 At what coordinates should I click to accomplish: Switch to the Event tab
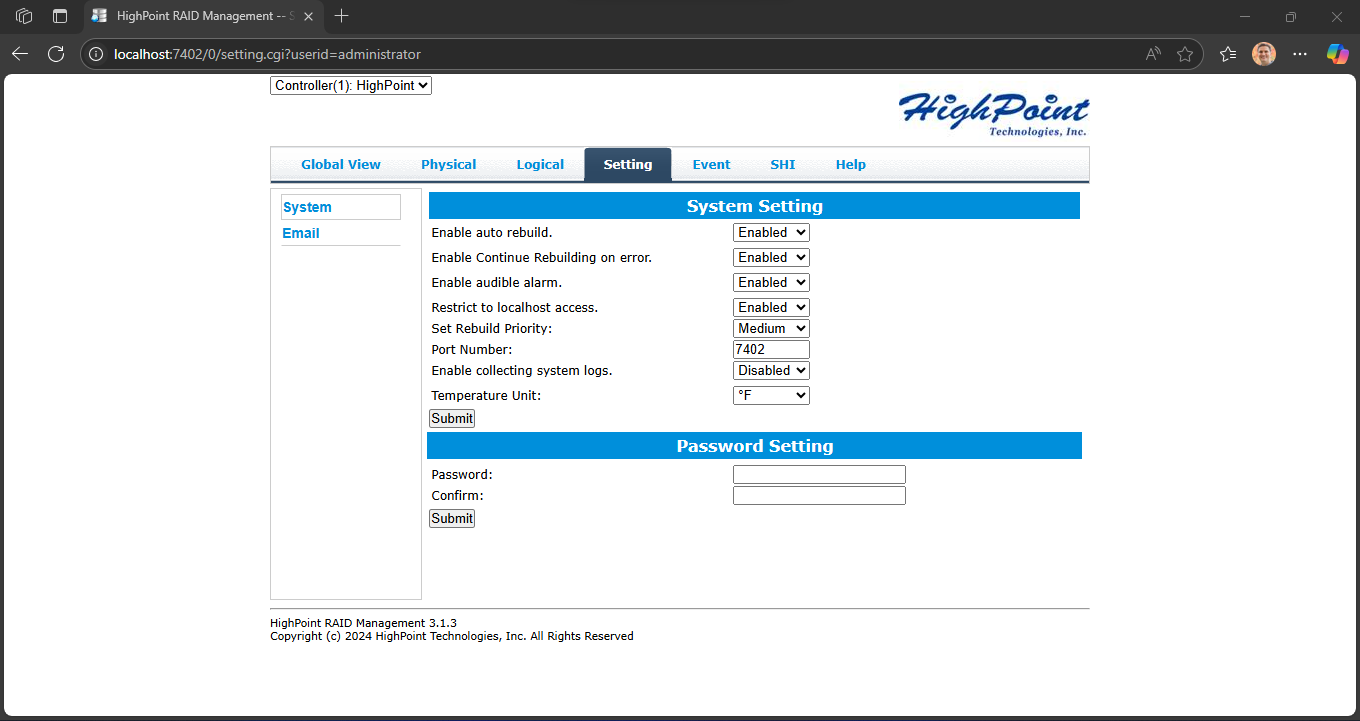click(711, 164)
